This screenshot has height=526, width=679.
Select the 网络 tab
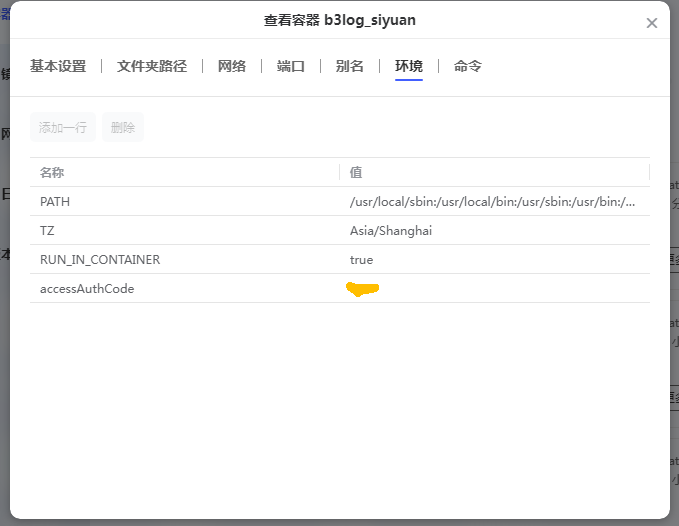(232, 66)
